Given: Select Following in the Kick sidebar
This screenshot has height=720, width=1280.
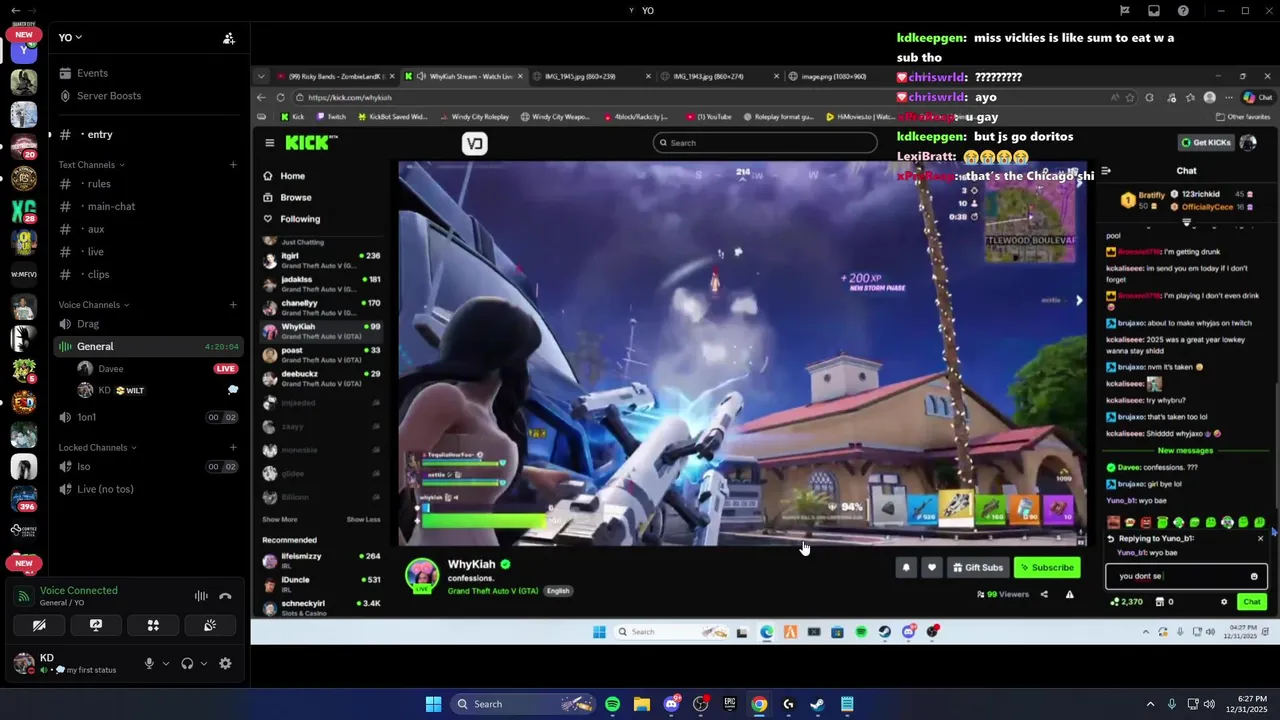Looking at the screenshot, I should pos(300,219).
